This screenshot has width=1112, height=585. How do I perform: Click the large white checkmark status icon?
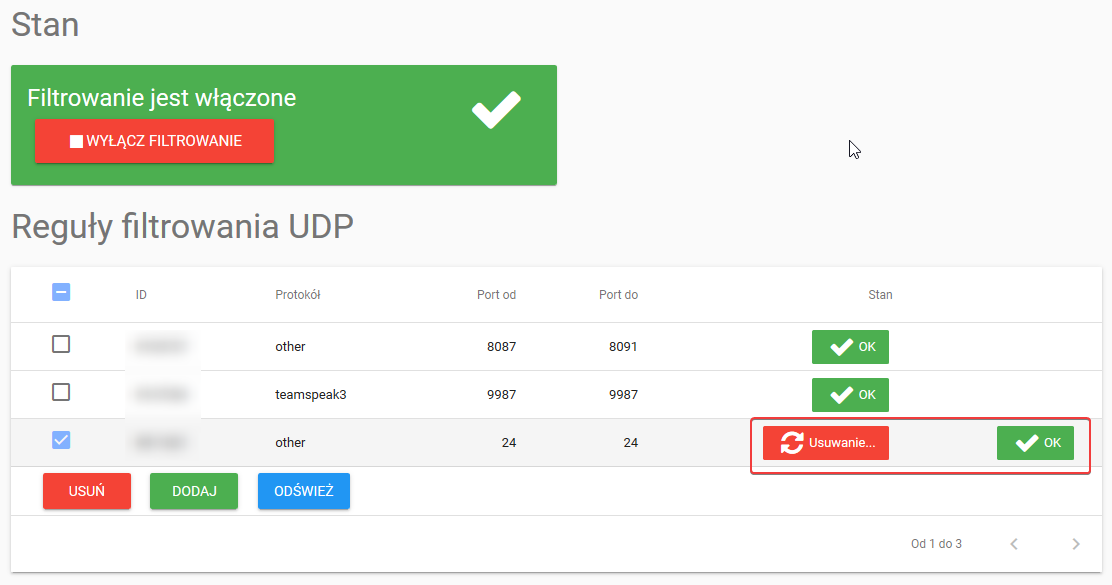click(x=496, y=110)
